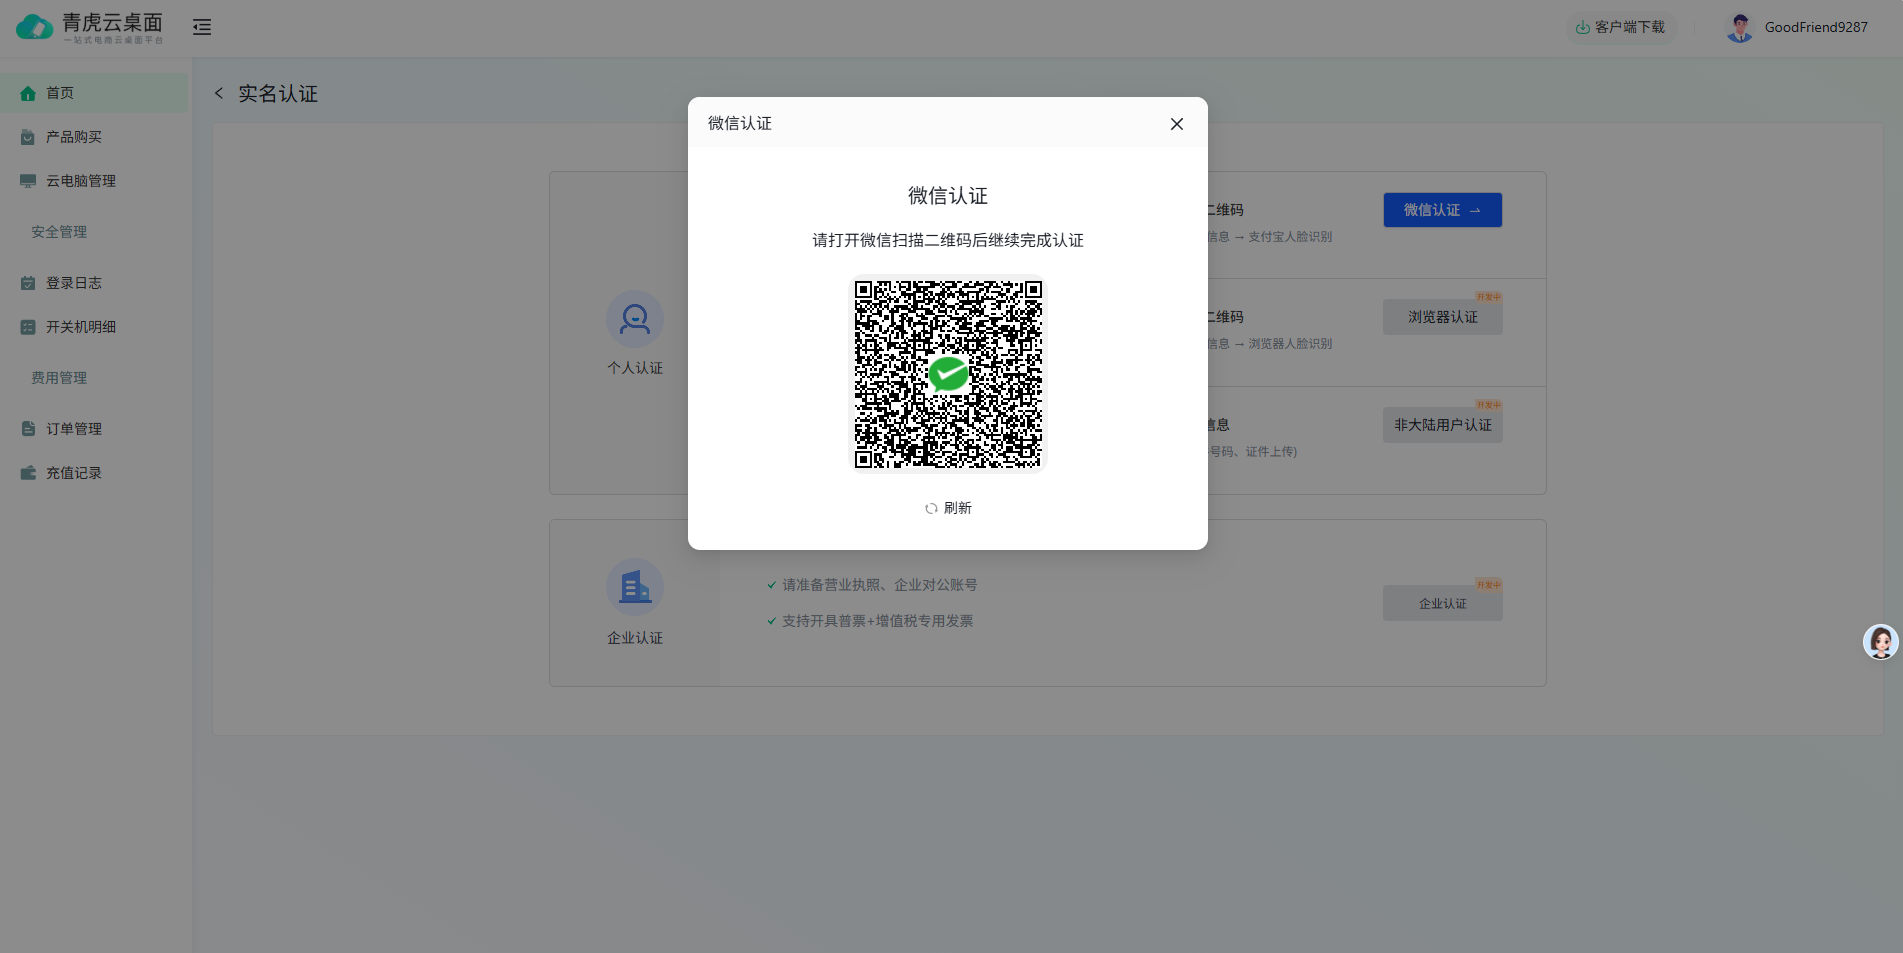Image resolution: width=1903 pixels, height=953 pixels.
Task: Click the 费用管理 section label
Action: [59, 378]
